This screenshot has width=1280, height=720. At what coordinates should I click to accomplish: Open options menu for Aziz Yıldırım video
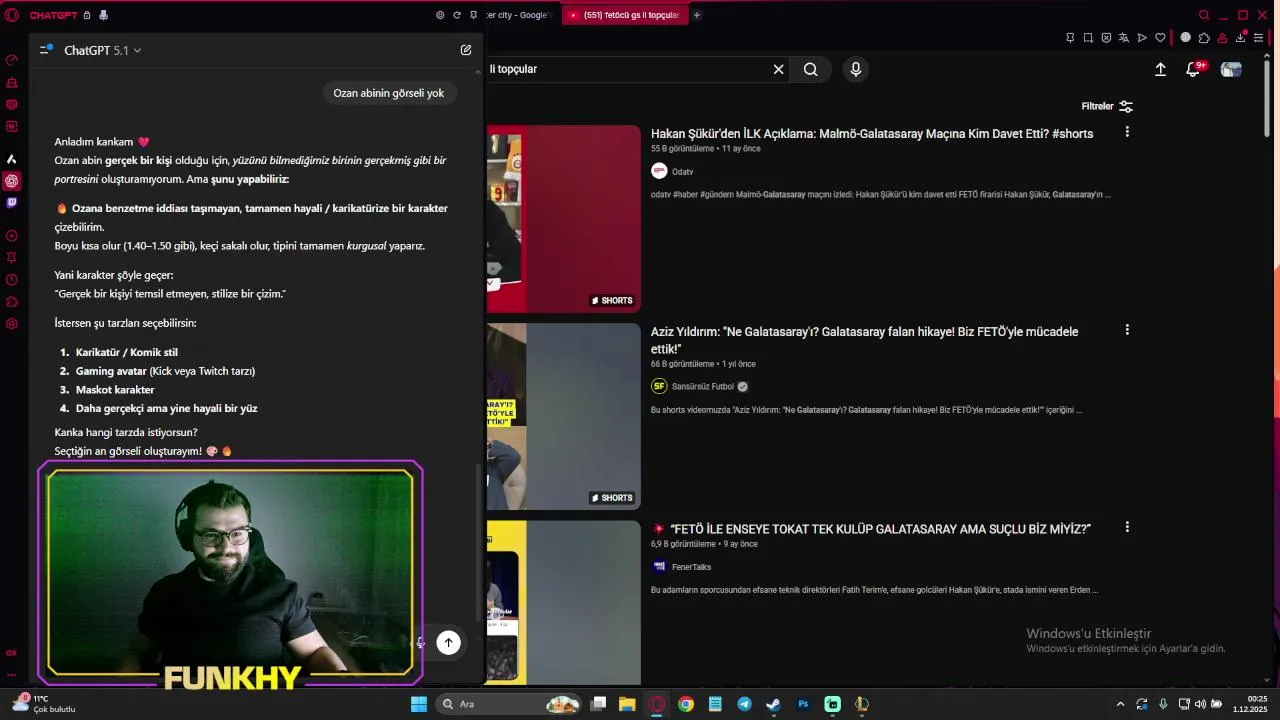[x=1127, y=330]
